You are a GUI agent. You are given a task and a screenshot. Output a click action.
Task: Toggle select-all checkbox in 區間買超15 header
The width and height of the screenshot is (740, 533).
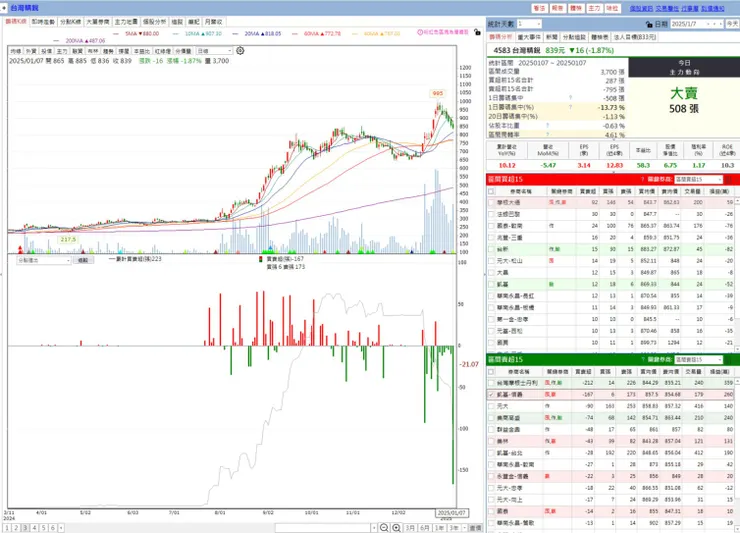[x=491, y=191]
